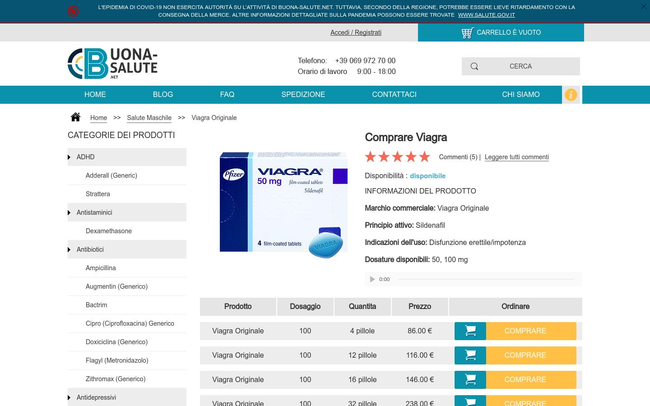
Task: Open the shopping cart icon in the header
Action: (x=467, y=32)
